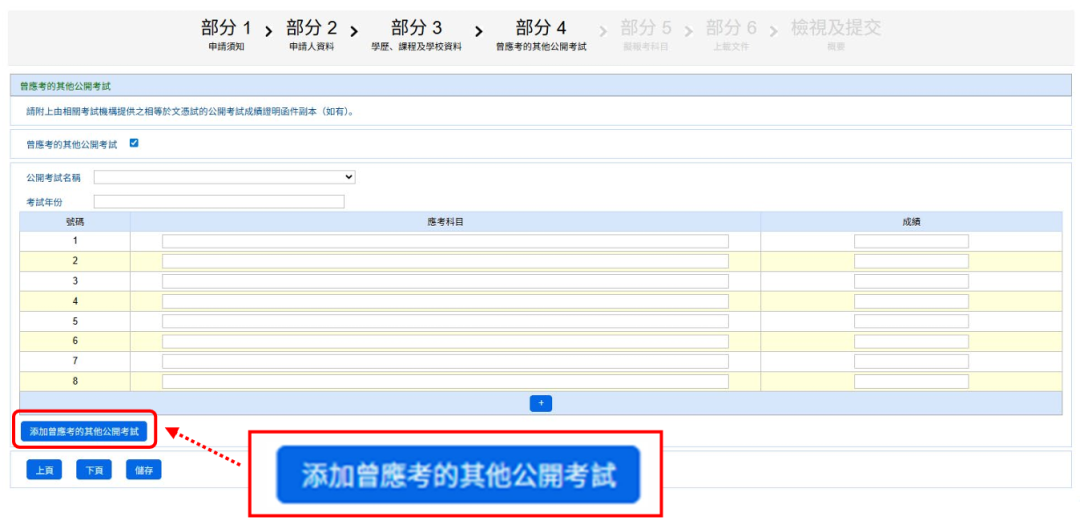This screenshot has width=1080, height=529.
Task: Open the 公開考試名稱 dropdown
Action: tap(225, 177)
